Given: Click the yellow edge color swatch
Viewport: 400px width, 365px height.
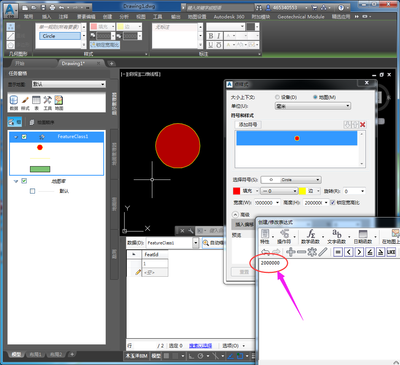Looking at the screenshot, I should (302, 191).
